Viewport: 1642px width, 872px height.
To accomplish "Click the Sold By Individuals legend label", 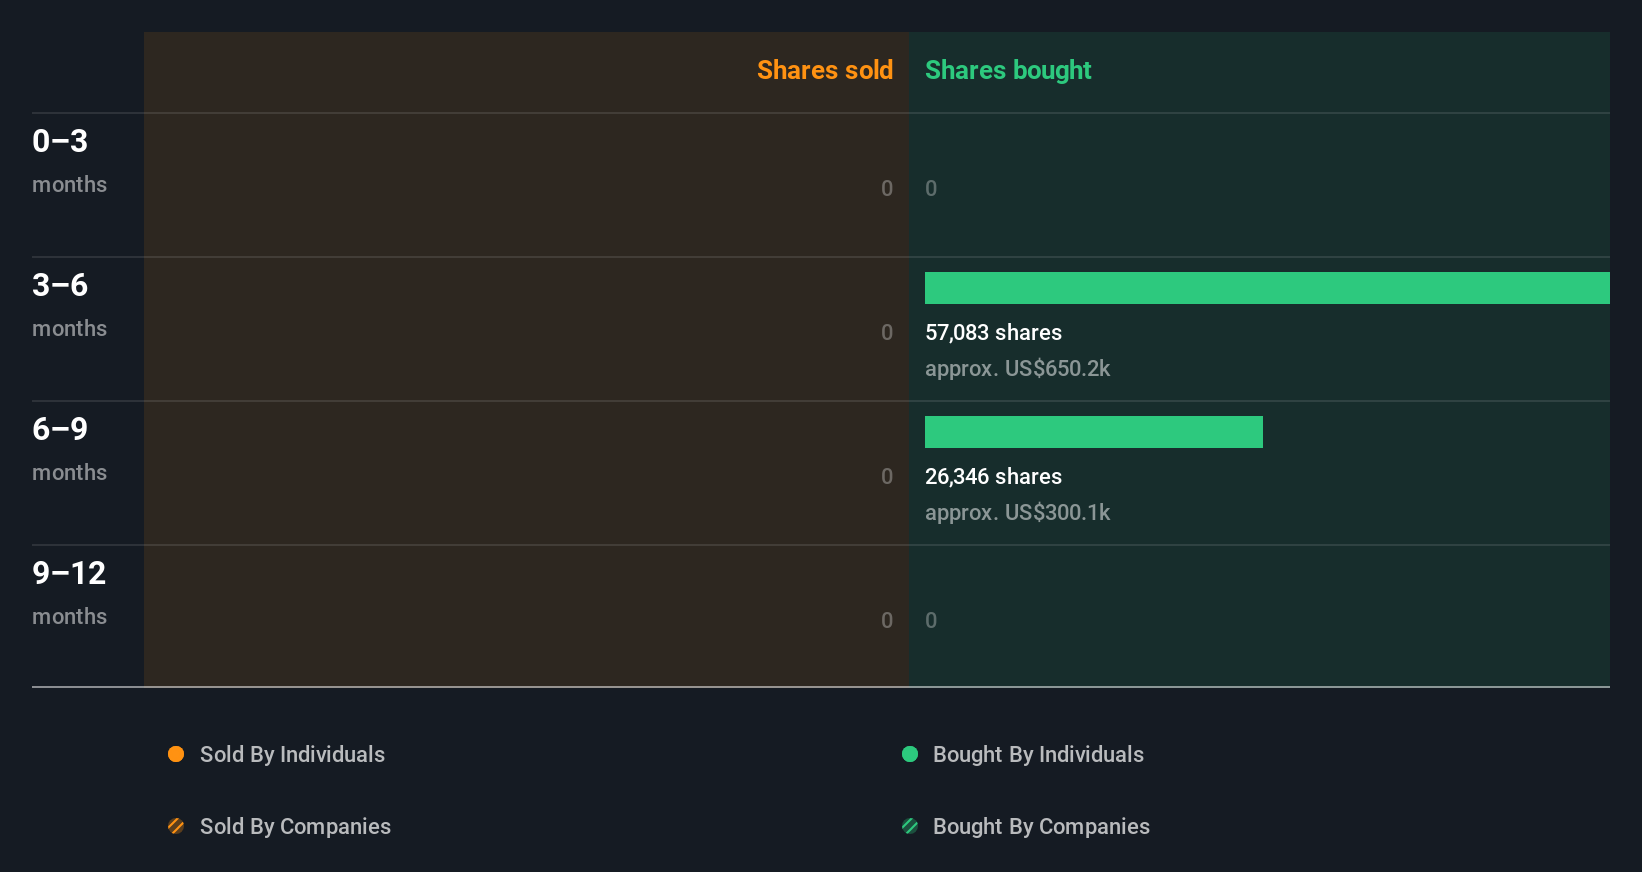I will click(x=292, y=754).
